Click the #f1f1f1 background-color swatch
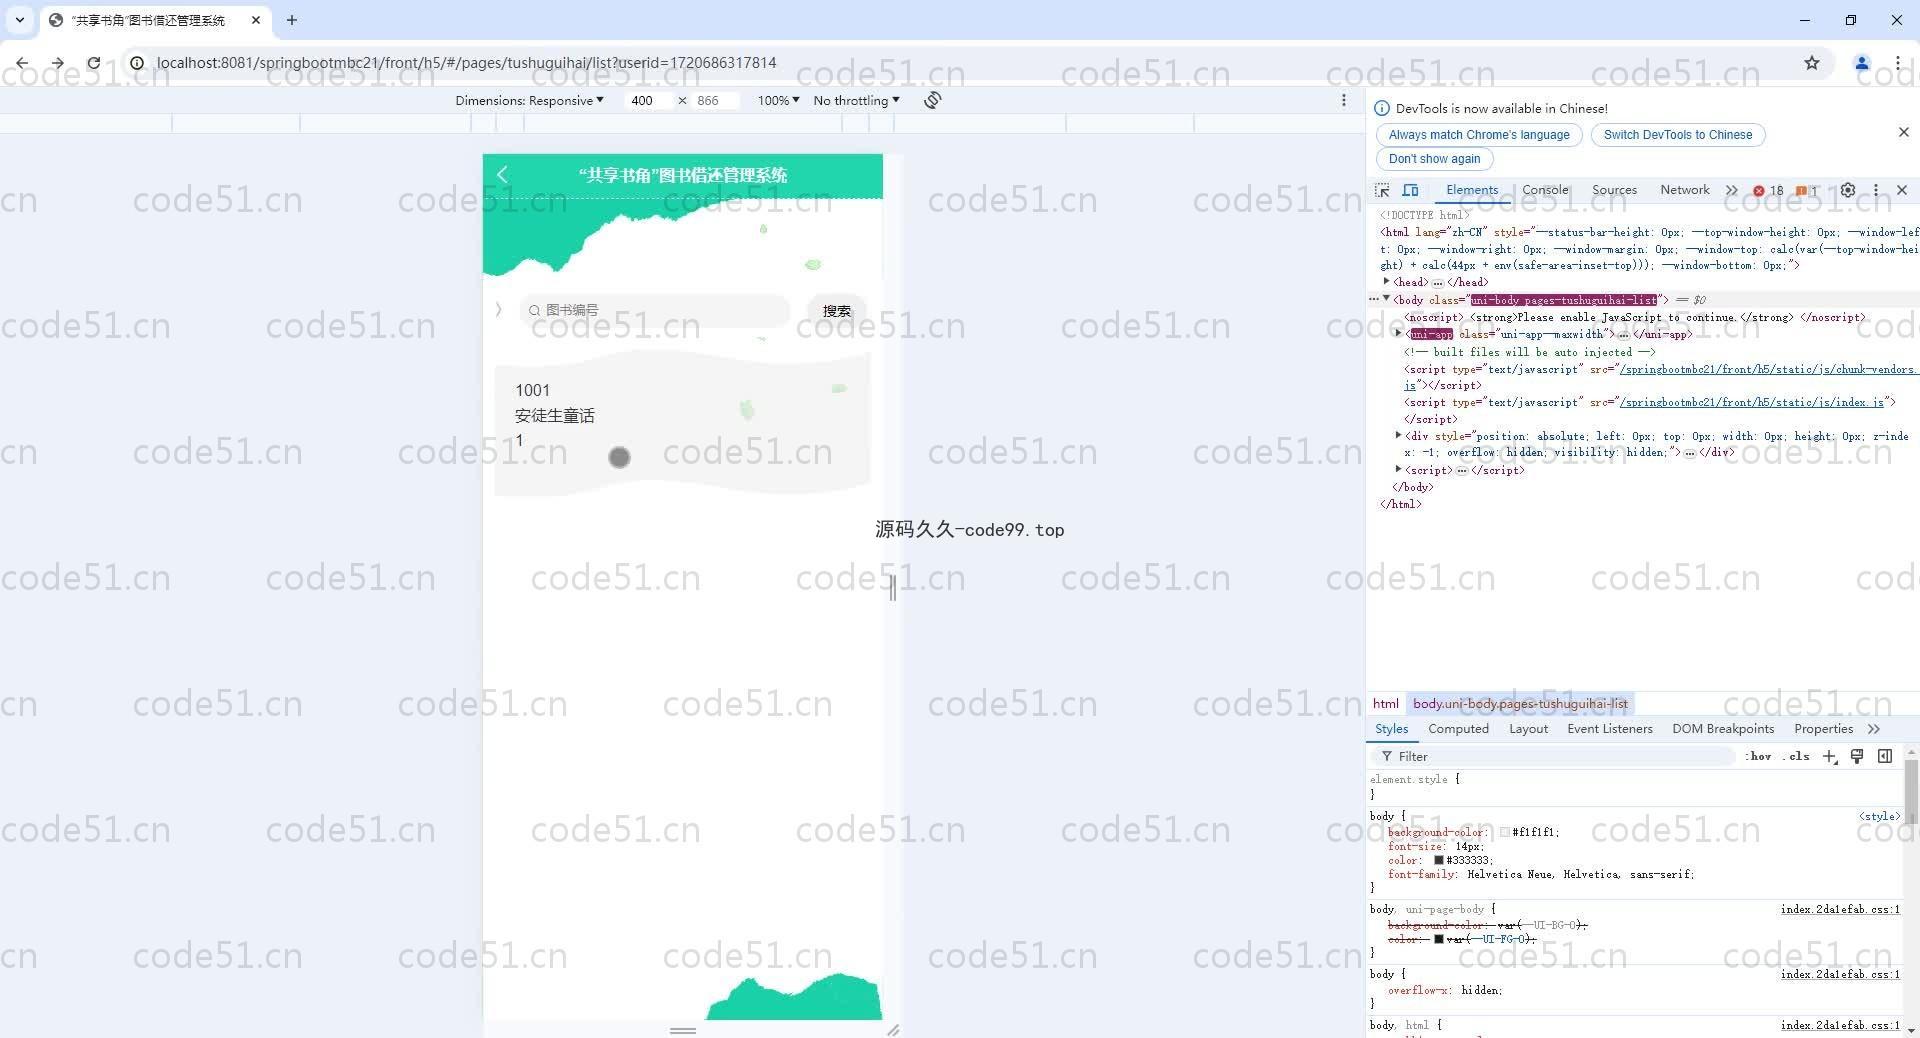Image resolution: width=1920 pixels, height=1038 pixels. pos(1504,832)
